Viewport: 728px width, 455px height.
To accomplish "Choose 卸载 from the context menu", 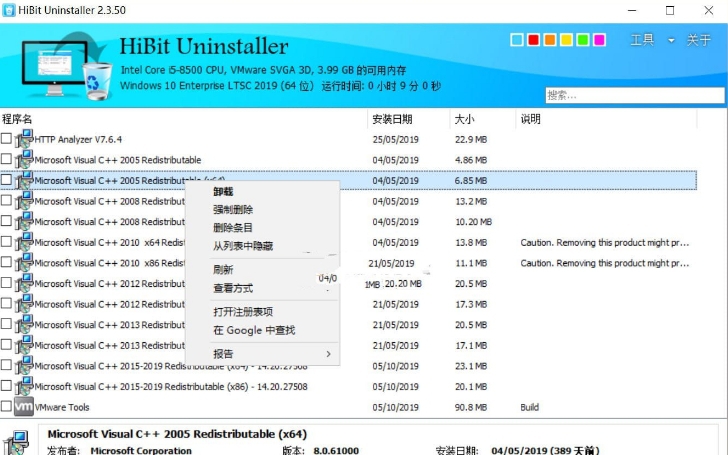I will [223, 192].
